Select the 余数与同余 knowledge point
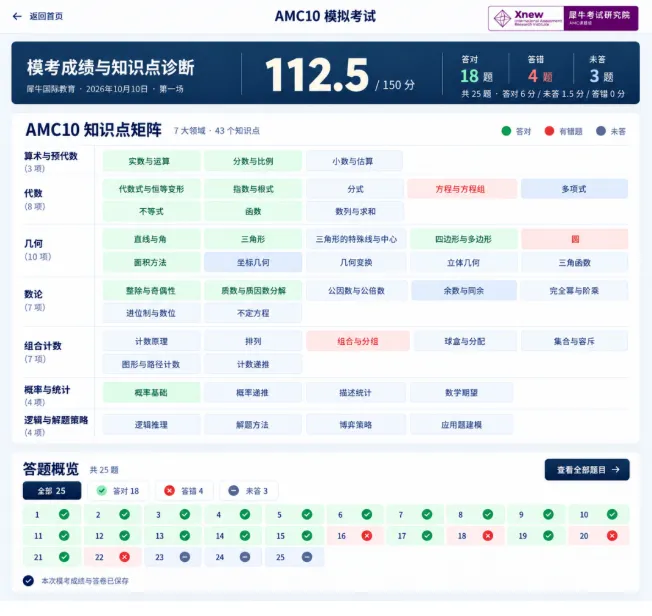 (464, 290)
